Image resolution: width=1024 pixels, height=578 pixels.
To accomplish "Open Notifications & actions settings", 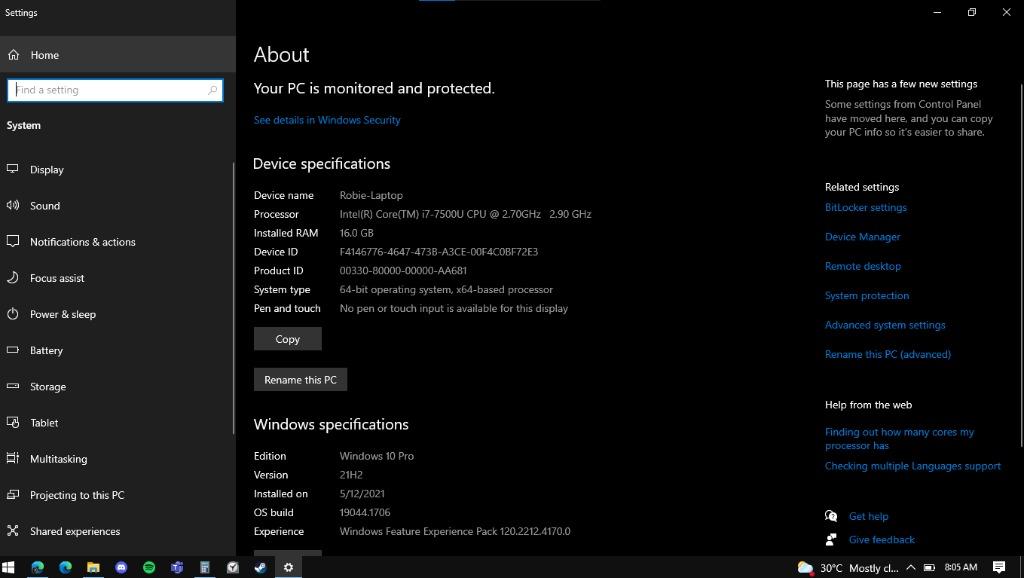I will (x=82, y=242).
